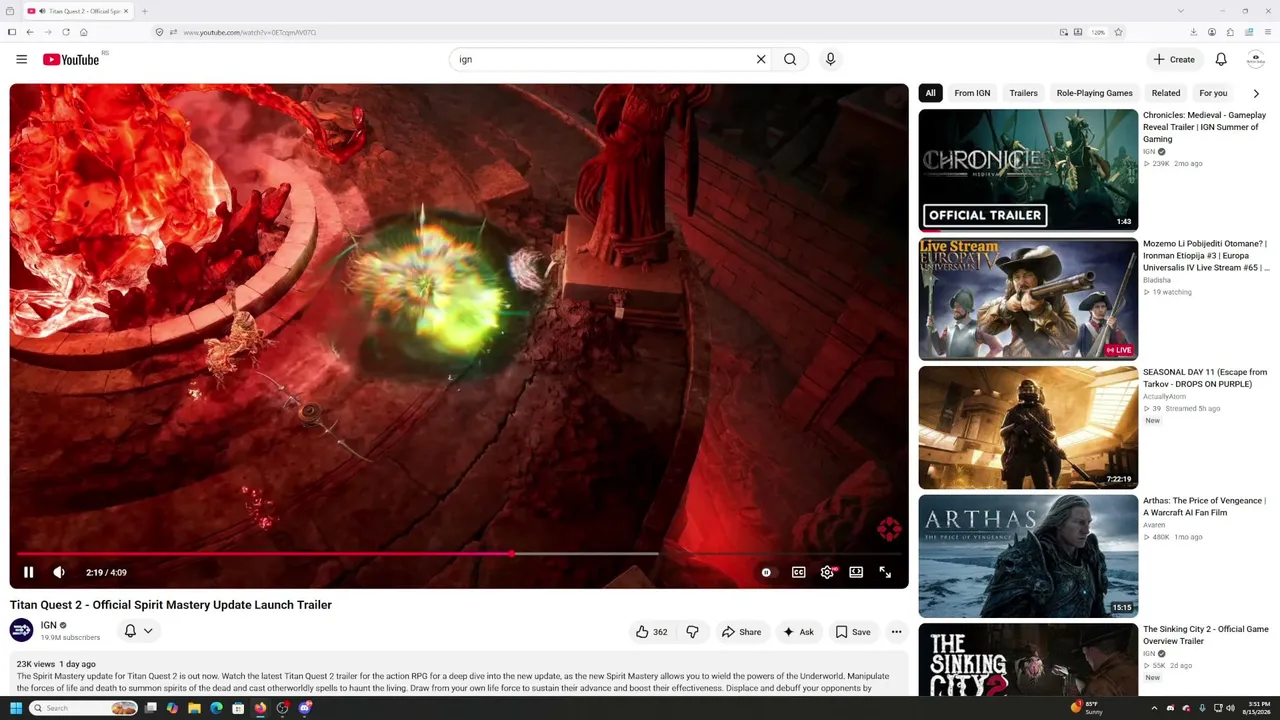1280x720 pixels.
Task: Open the subscription notification bell dropdown
Action: [138, 631]
